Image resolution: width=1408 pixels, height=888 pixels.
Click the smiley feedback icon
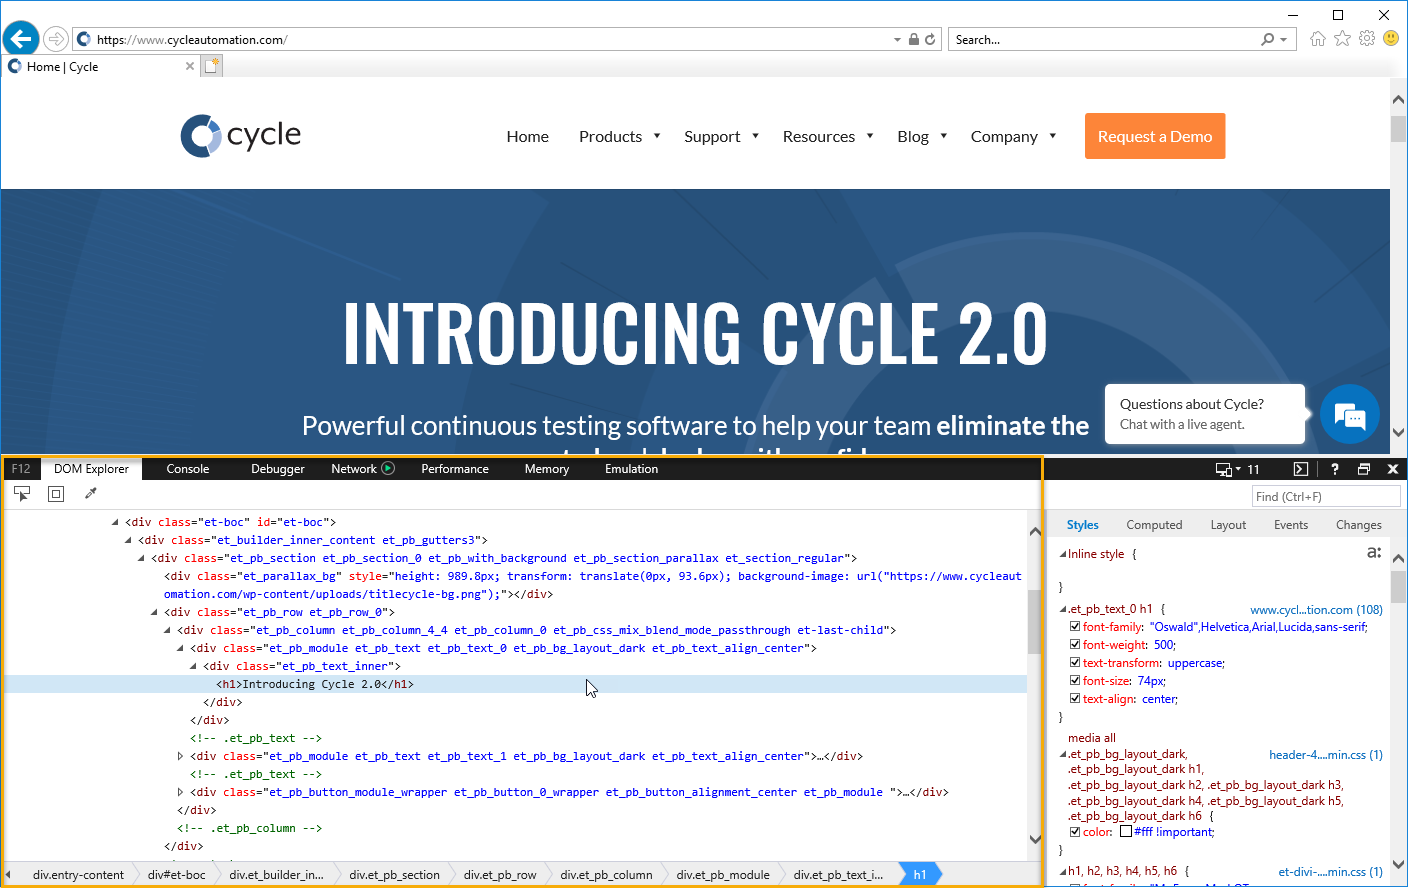[1391, 39]
